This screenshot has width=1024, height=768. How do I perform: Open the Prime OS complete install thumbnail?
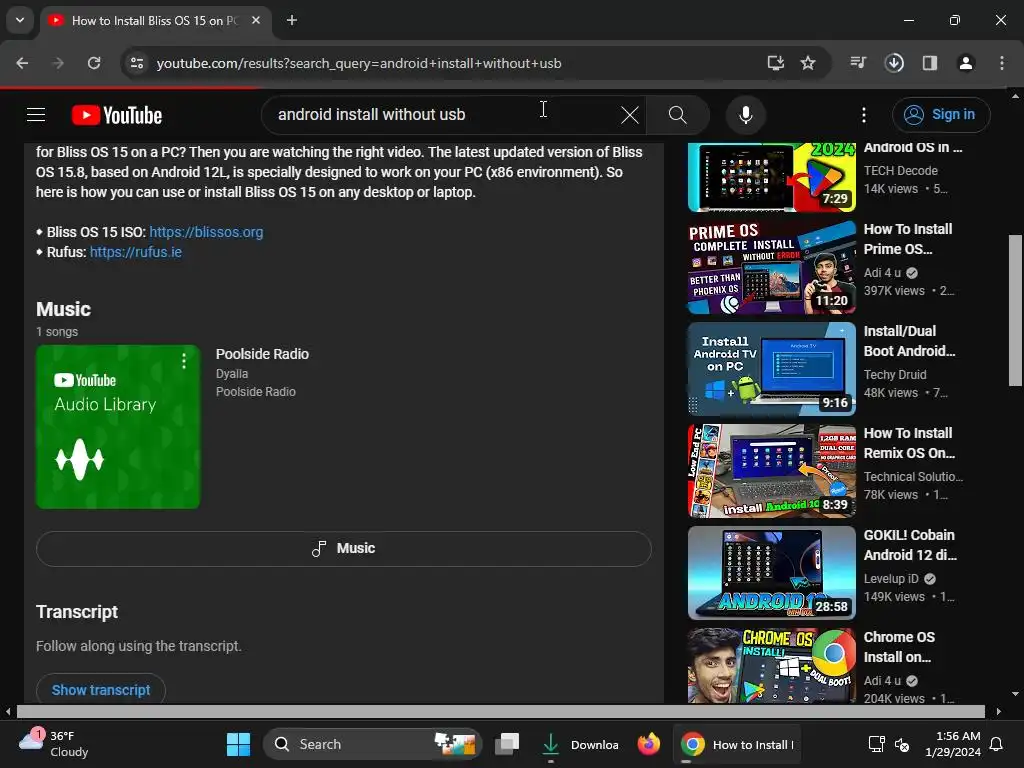(x=771, y=267)
